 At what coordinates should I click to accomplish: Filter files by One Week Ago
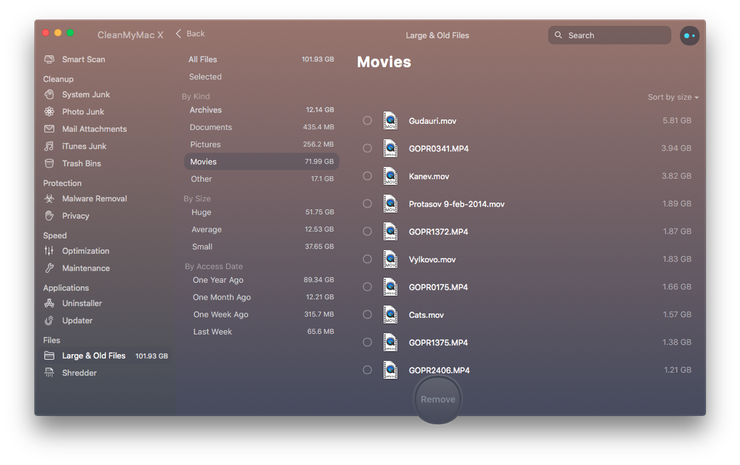(261, 314)
